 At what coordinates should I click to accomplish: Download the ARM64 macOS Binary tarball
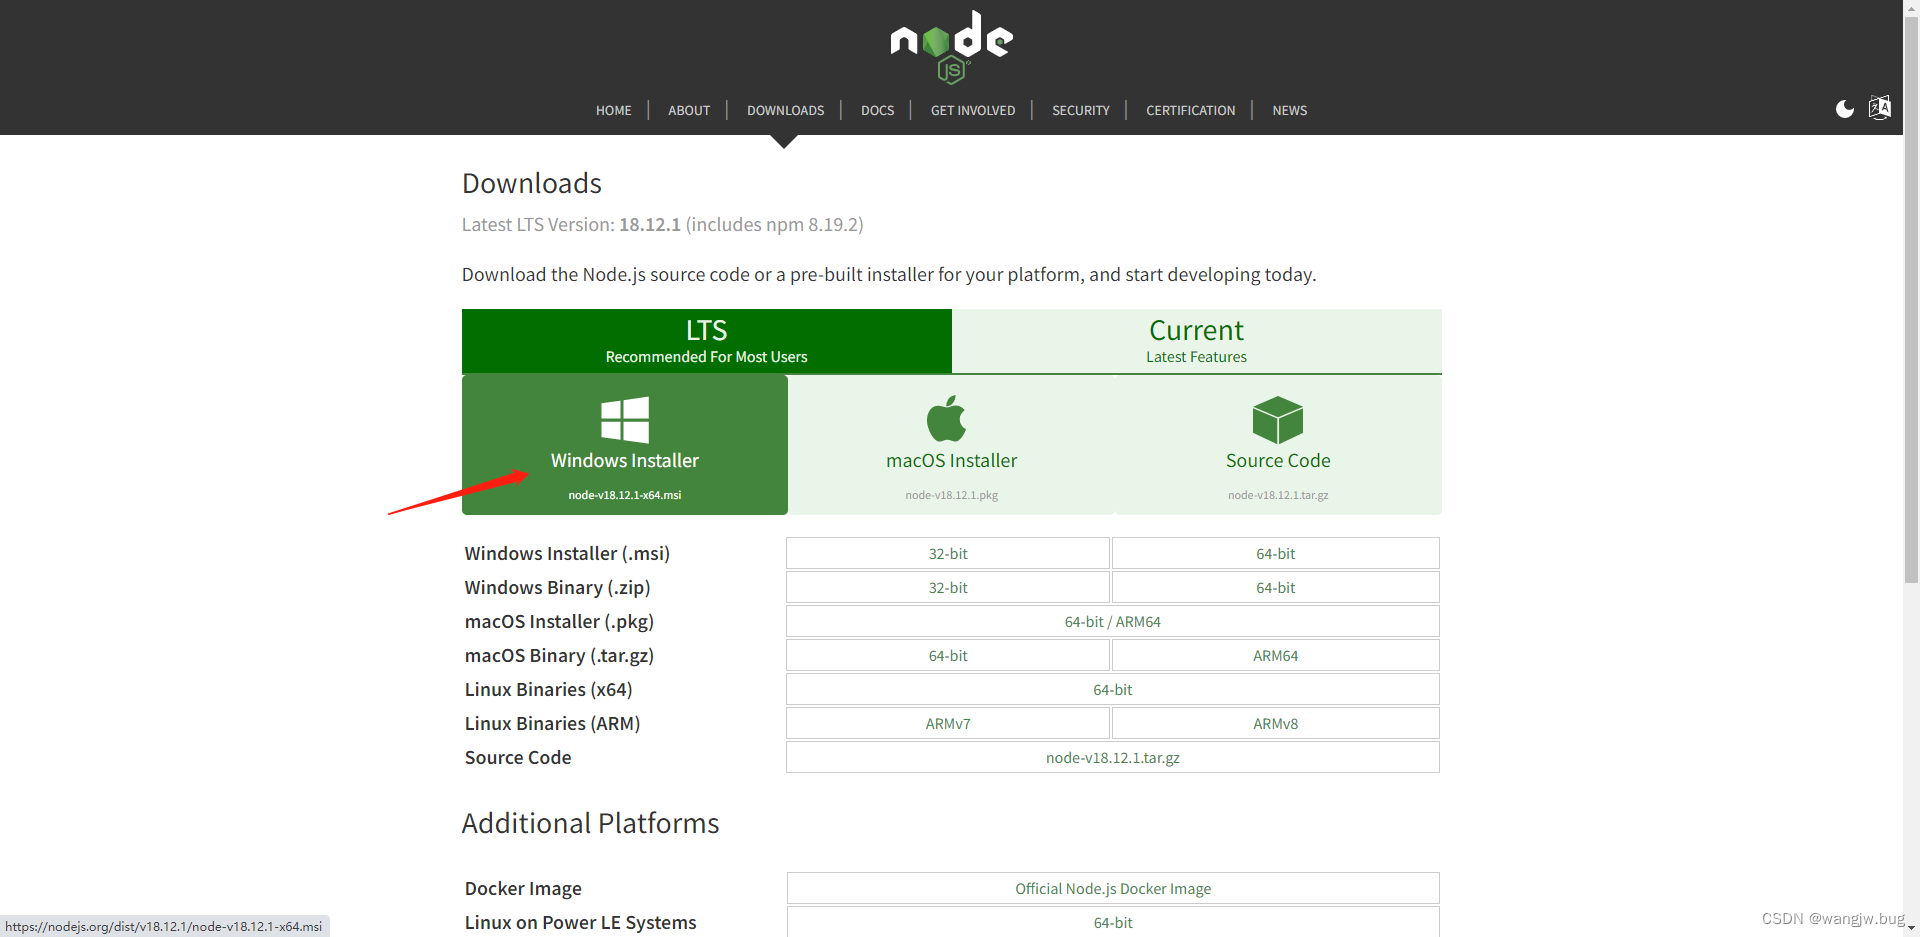pyautogui.click(x=1274, y=655)
